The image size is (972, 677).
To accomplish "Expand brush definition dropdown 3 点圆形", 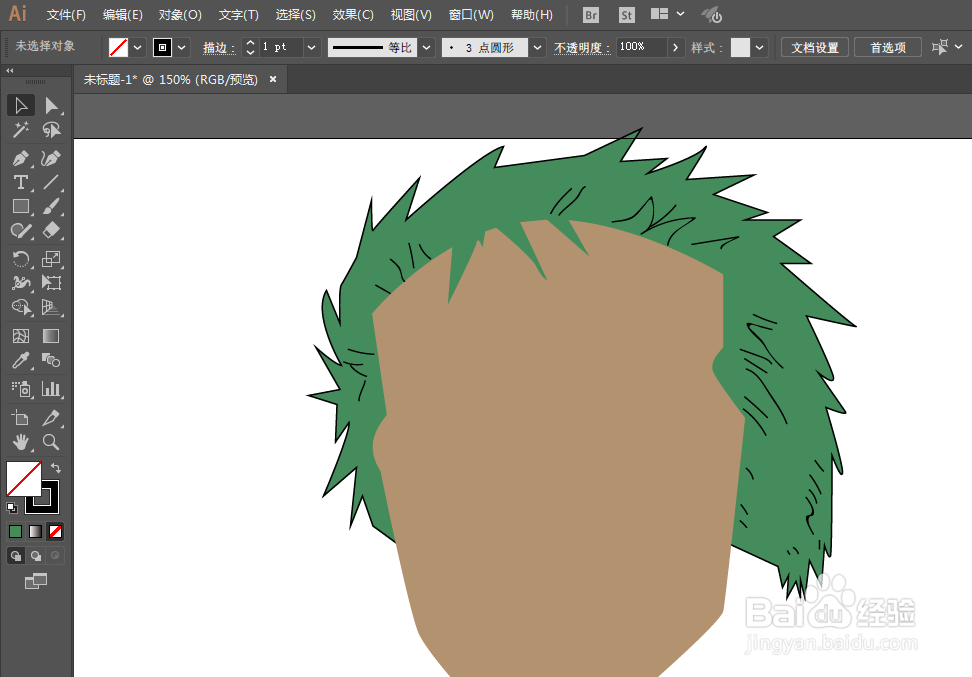I will point(537,47).
